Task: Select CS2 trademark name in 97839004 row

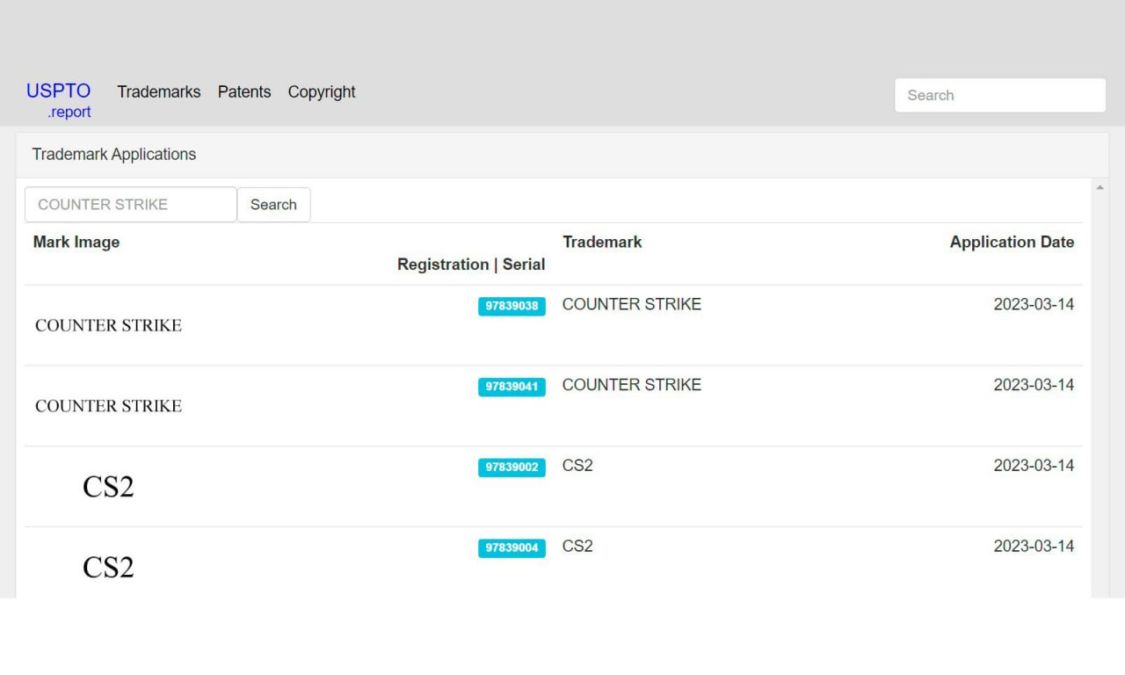Action: pos(578,546)
